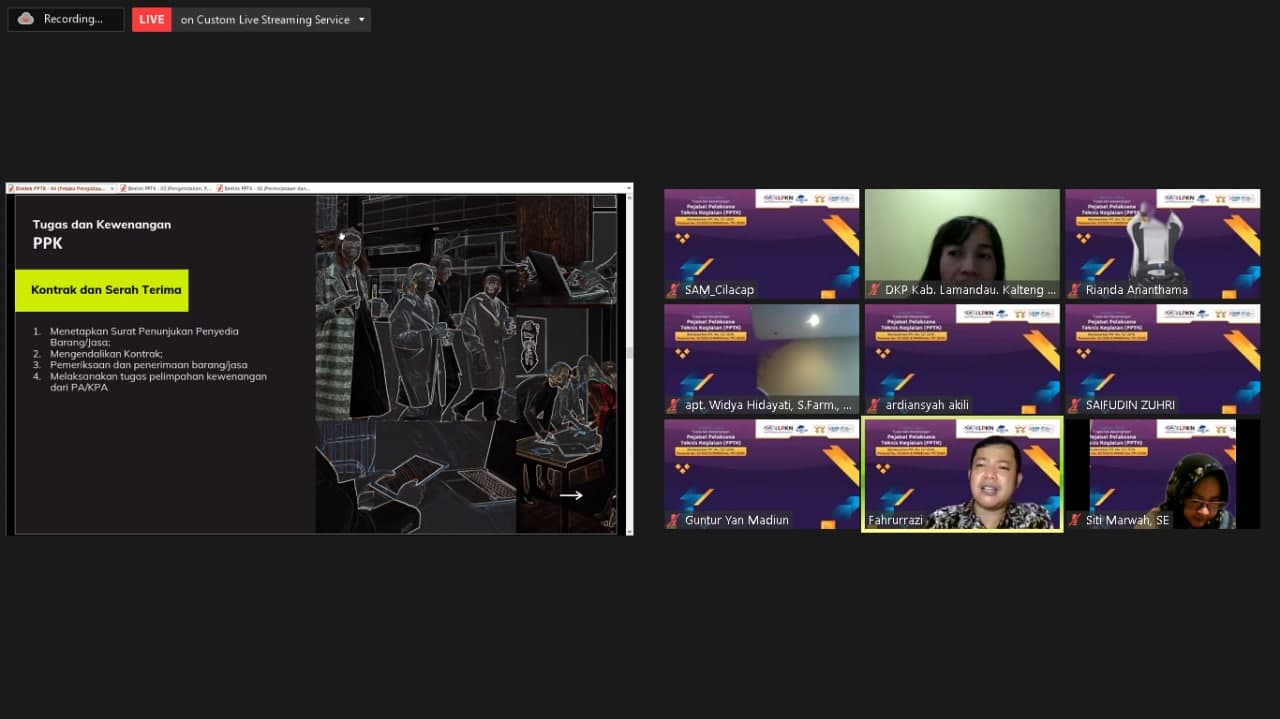
Task: Select Siti Marwah's video tile
Action: click(1162, 474)
